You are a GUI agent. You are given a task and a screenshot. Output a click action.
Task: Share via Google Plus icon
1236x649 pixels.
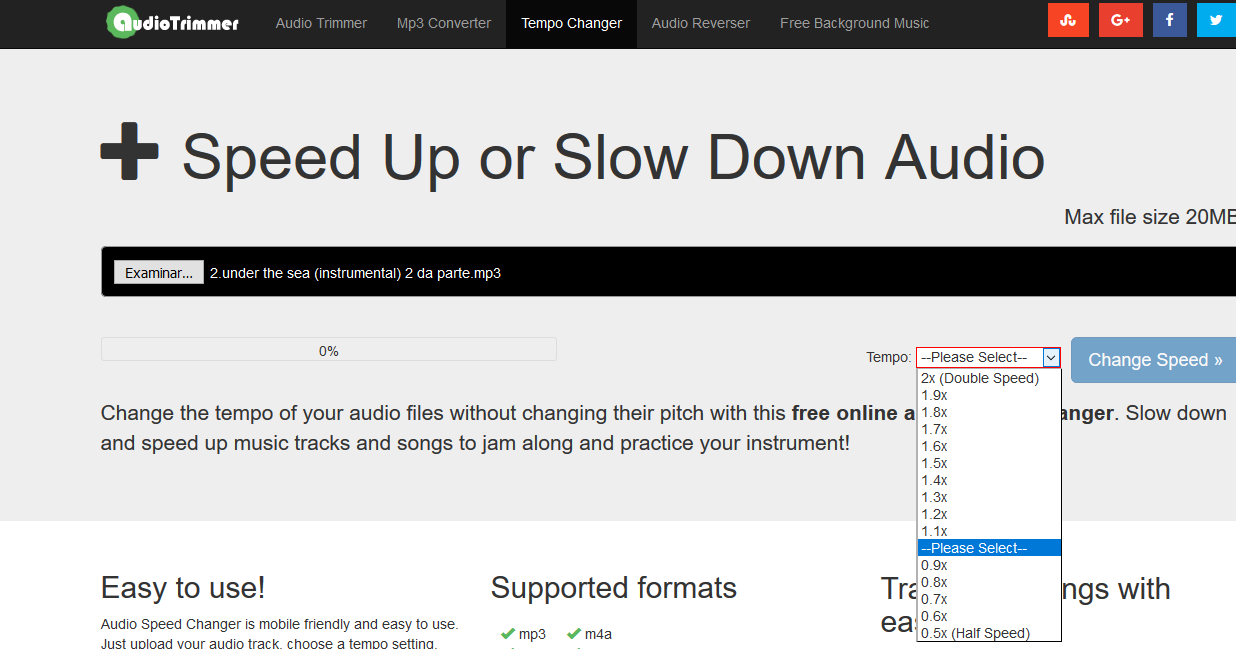coord(1120,21)
